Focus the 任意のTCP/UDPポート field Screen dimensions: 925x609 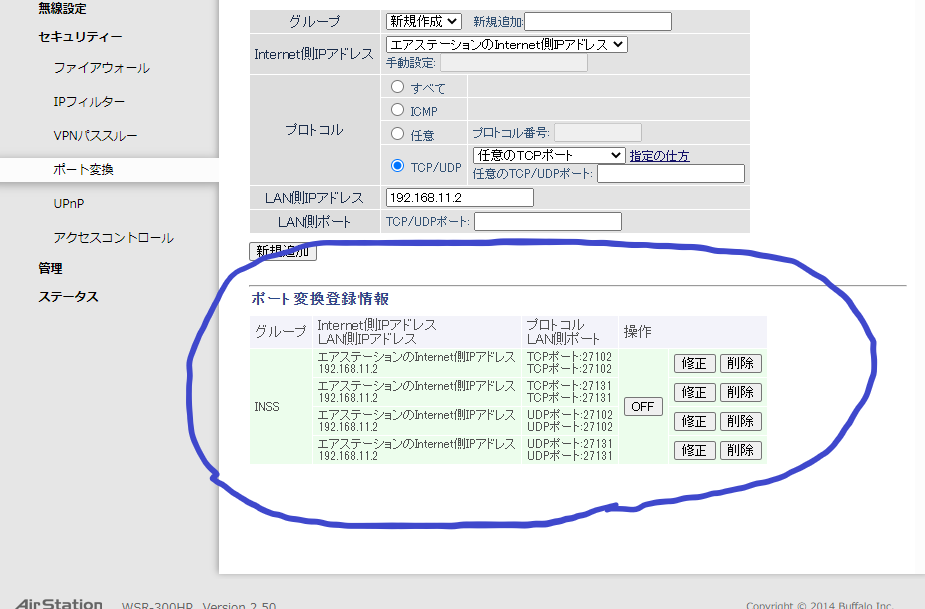pyautogui.click(x=671, y=173)
